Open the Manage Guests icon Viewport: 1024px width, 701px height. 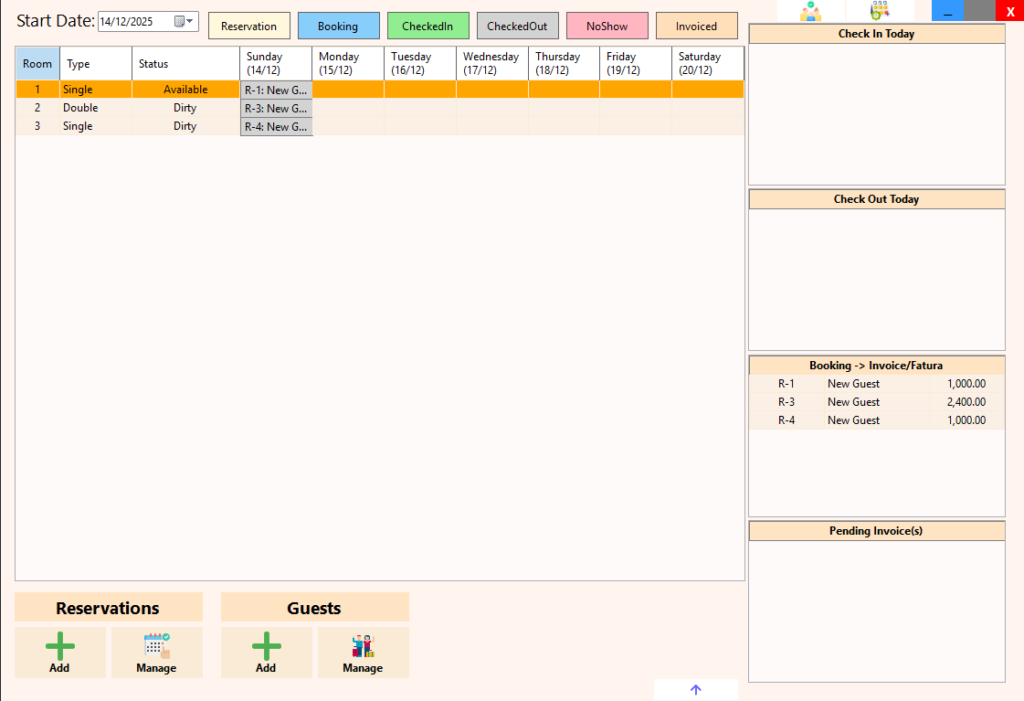[362, 645]
